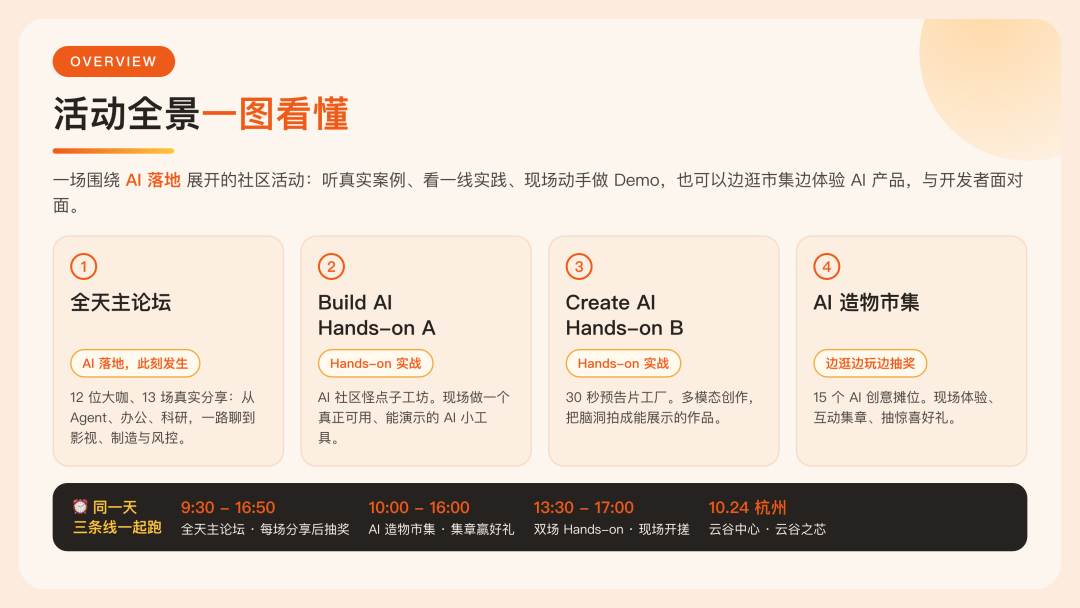Viewport: 1080px width, 608px height.
Task: Select the Hands-on 实战 tag under Build AI
Action: coord(375,364)
